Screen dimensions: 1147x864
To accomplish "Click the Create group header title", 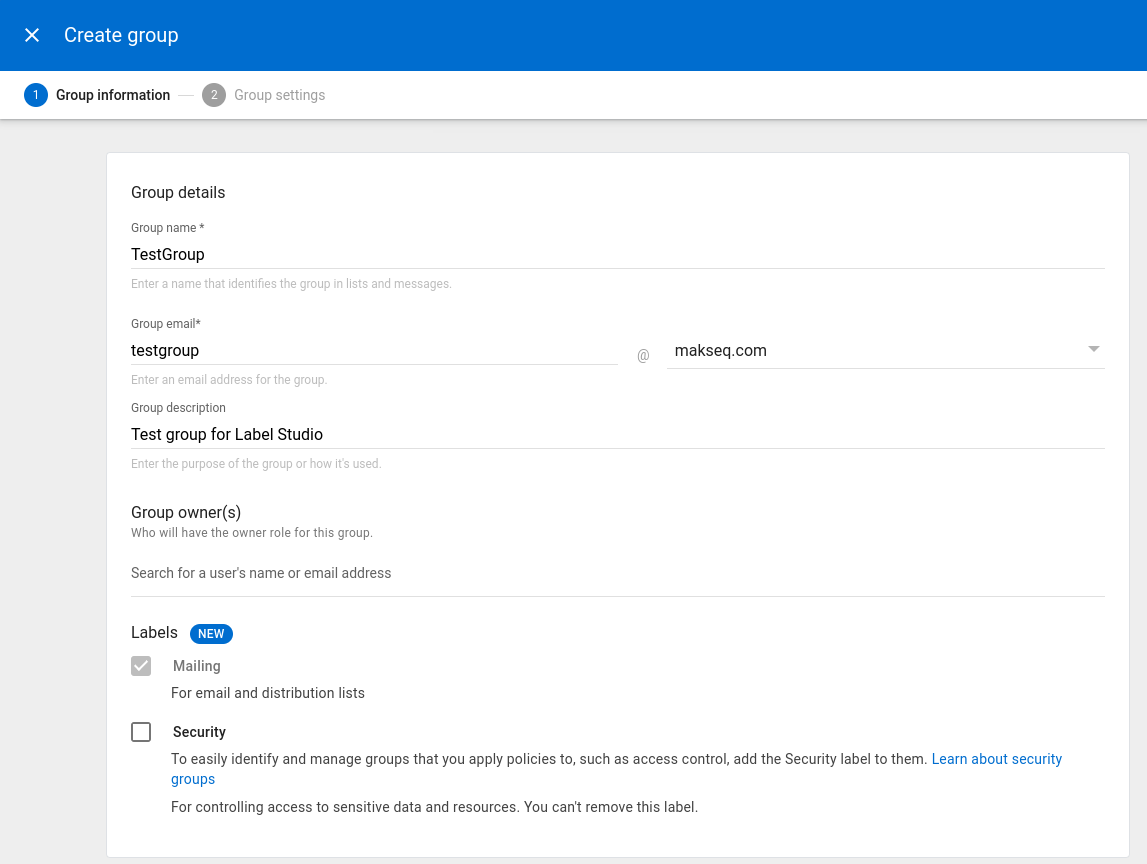I will pyautogui.click(x=121, y=35).
